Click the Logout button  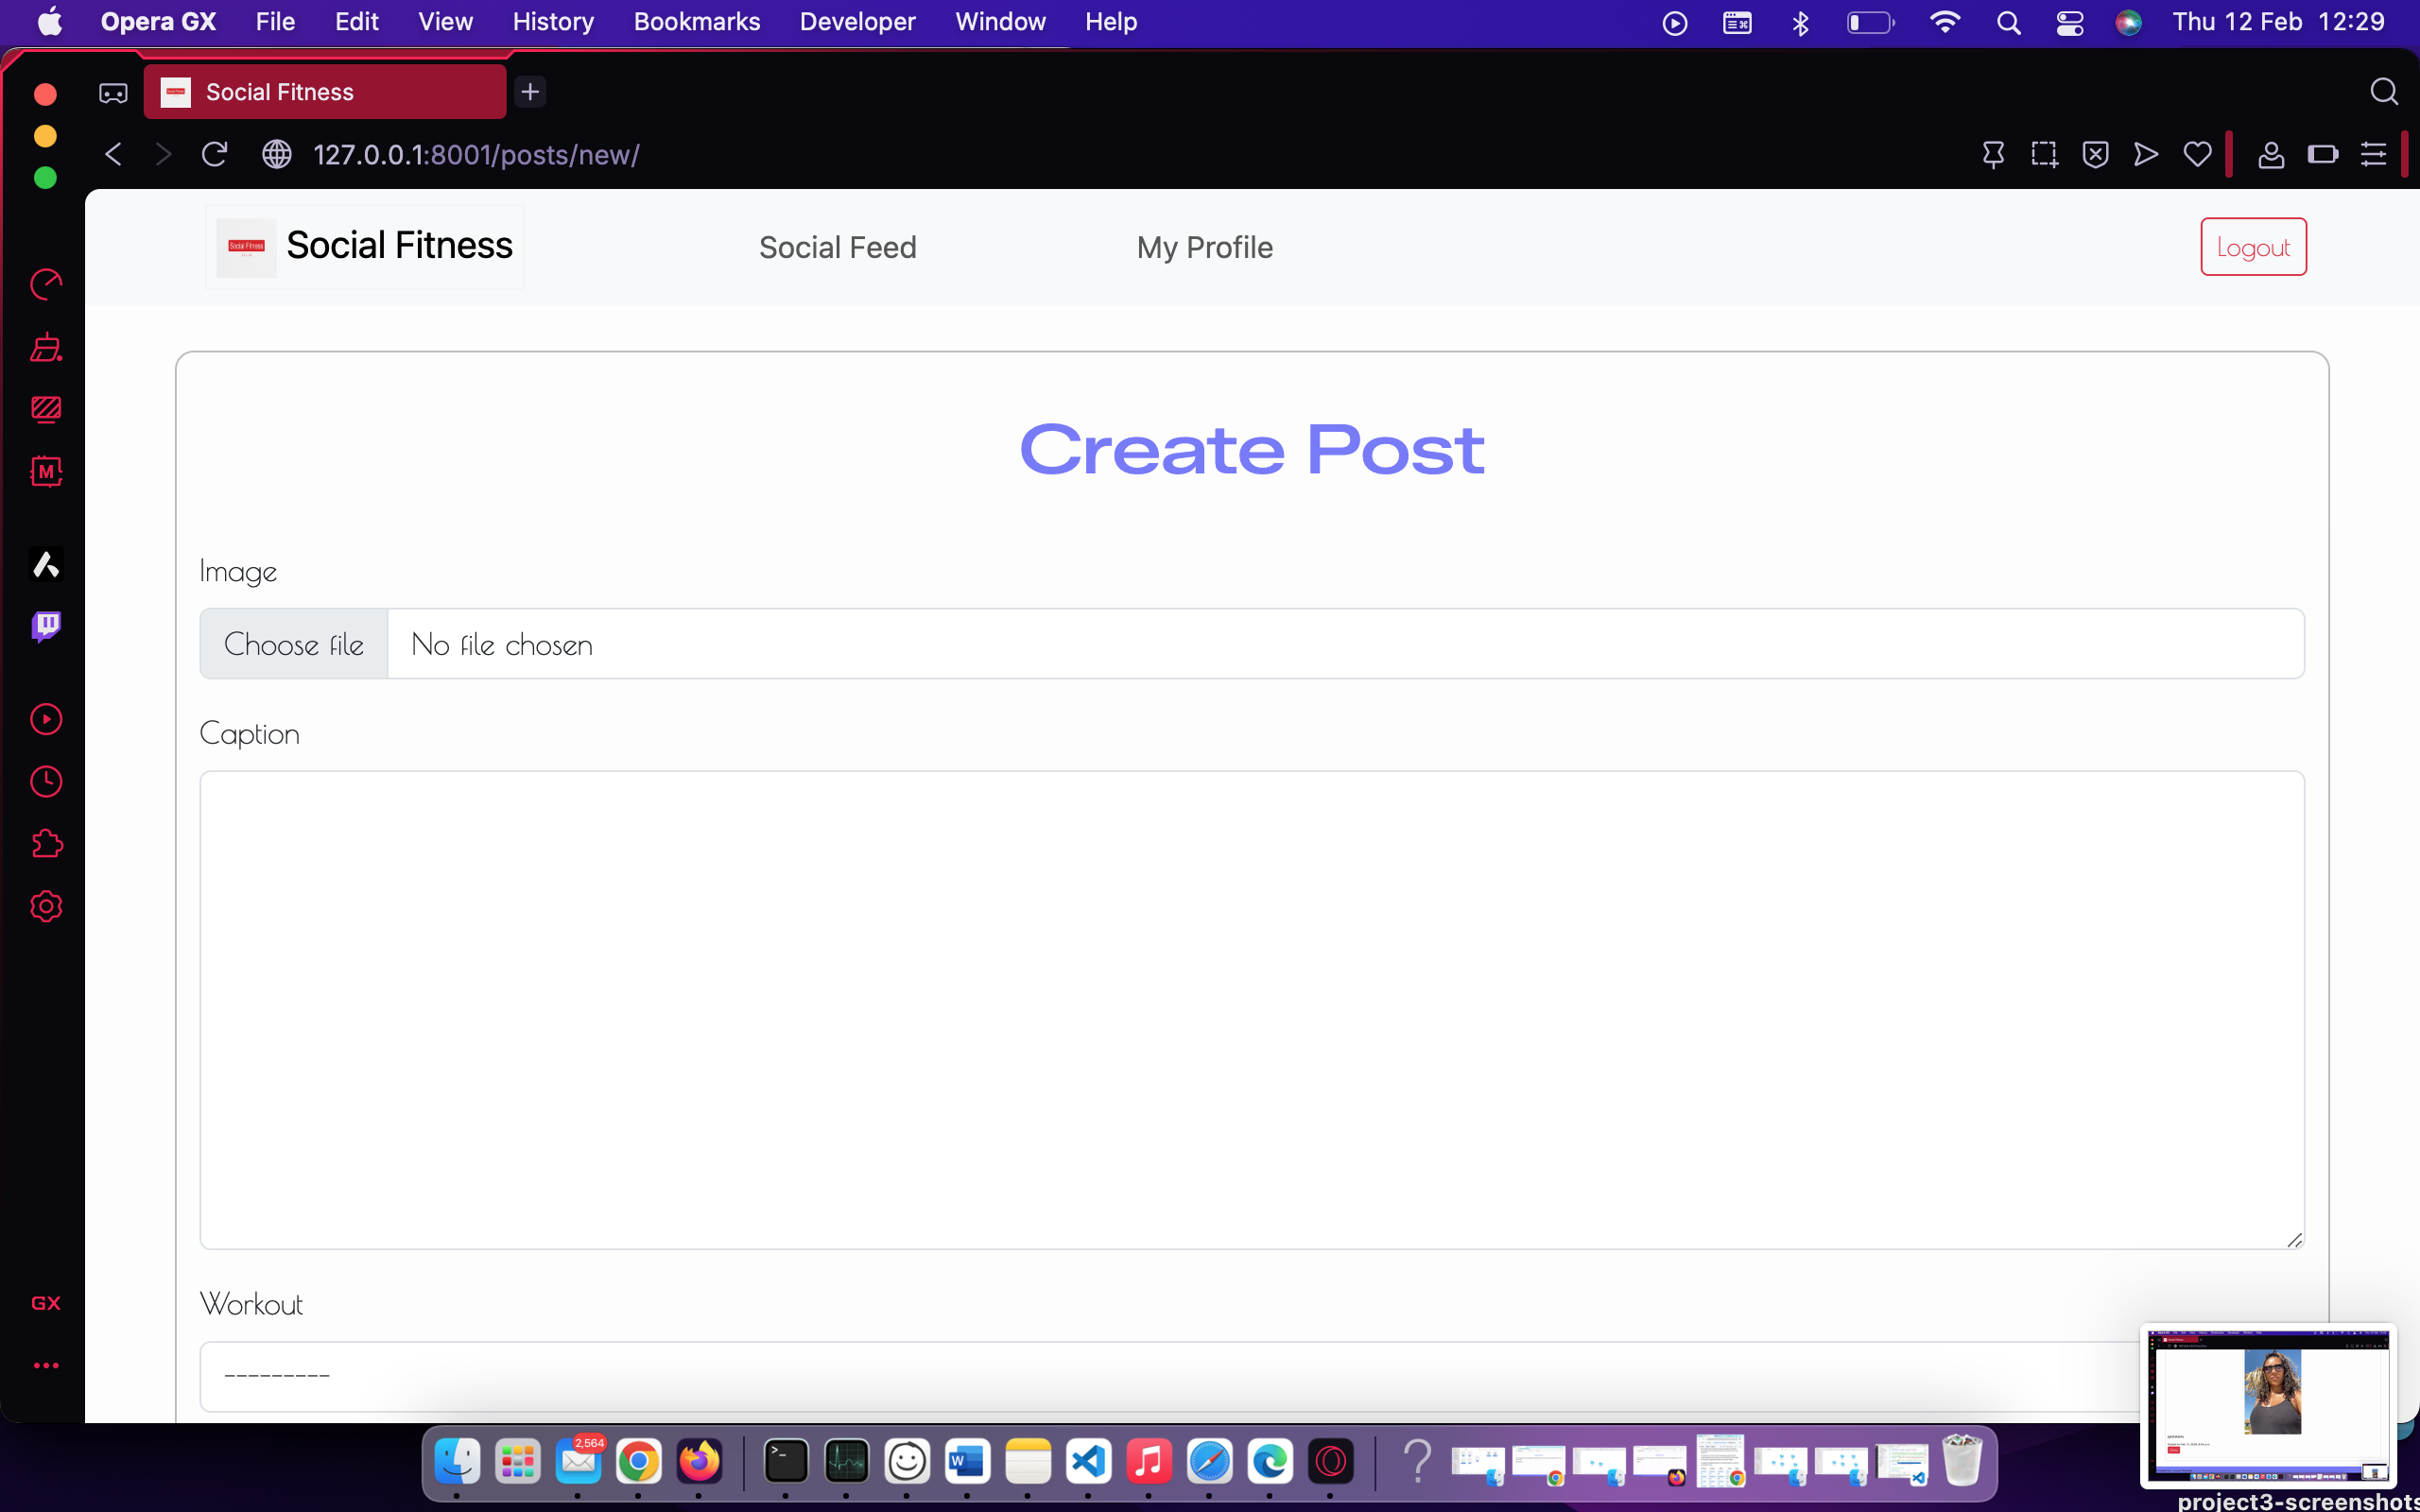2253,246
